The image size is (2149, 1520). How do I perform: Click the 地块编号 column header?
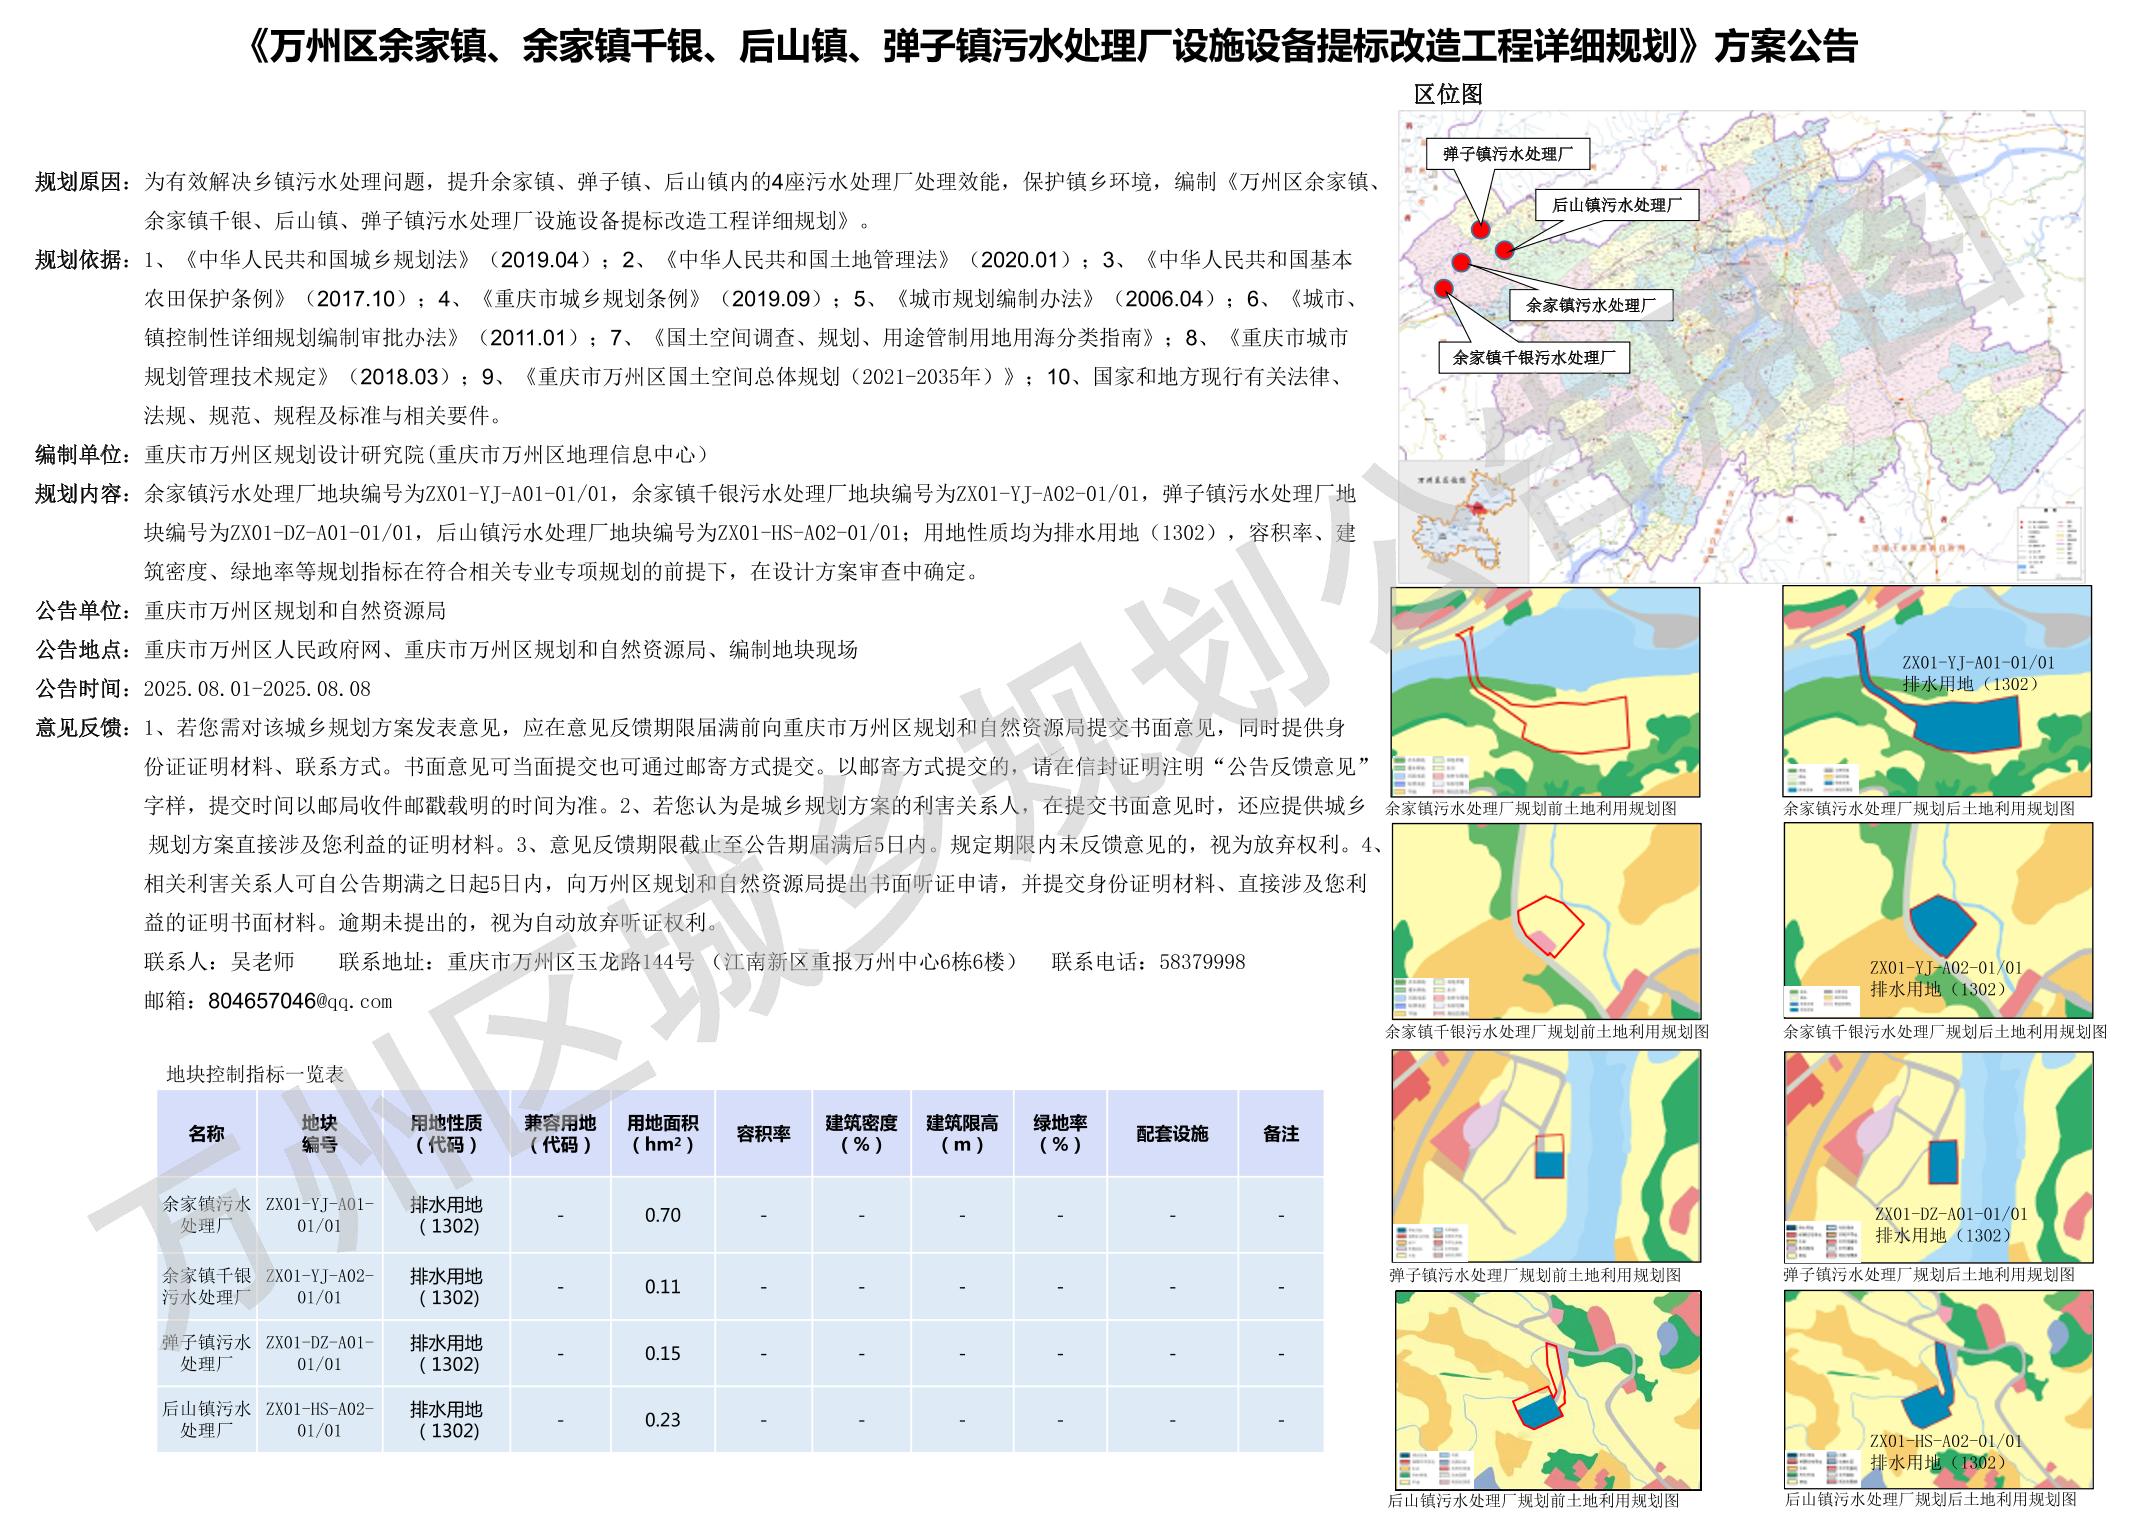tap(319, 1133)
